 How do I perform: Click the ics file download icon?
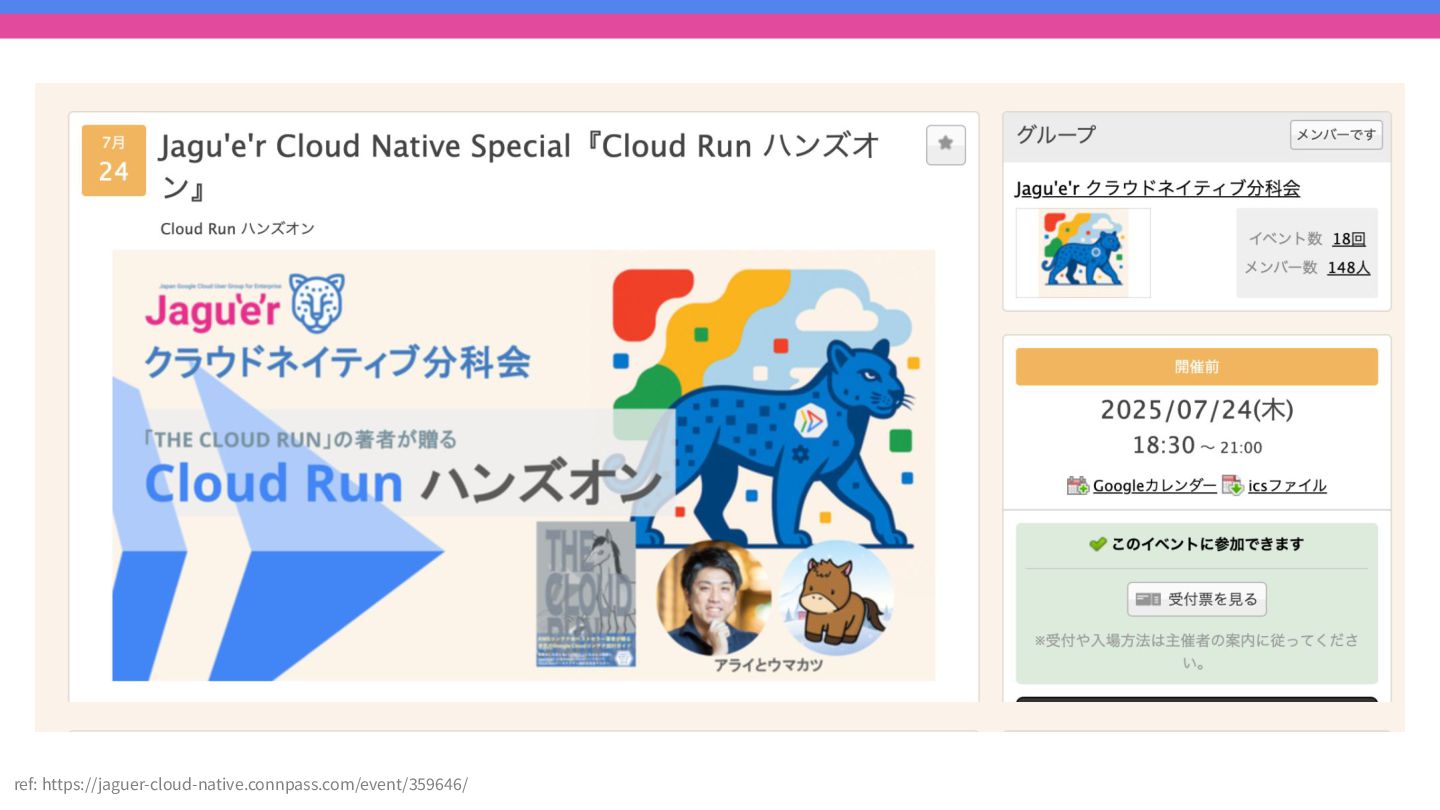pos(1232,486)
